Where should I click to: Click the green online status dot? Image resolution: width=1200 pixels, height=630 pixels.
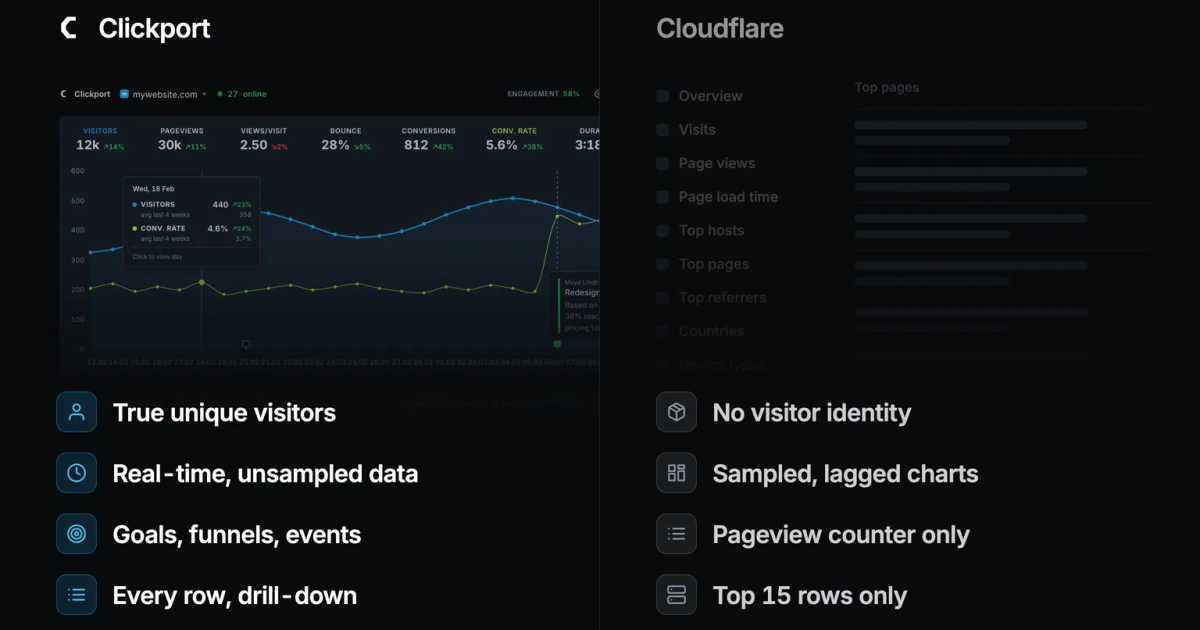point(220,94)
